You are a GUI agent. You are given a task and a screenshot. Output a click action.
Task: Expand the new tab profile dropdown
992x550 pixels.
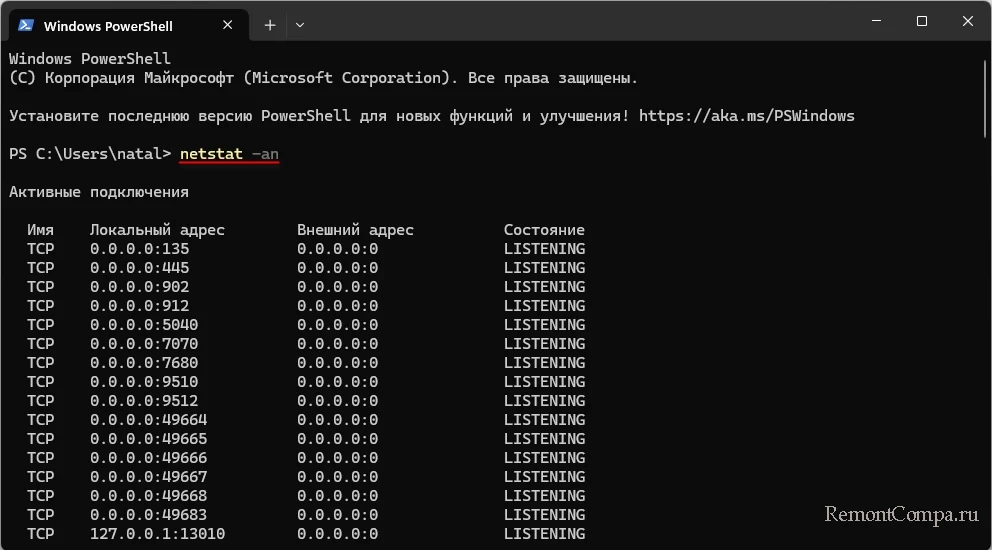[x=300, y=25]
